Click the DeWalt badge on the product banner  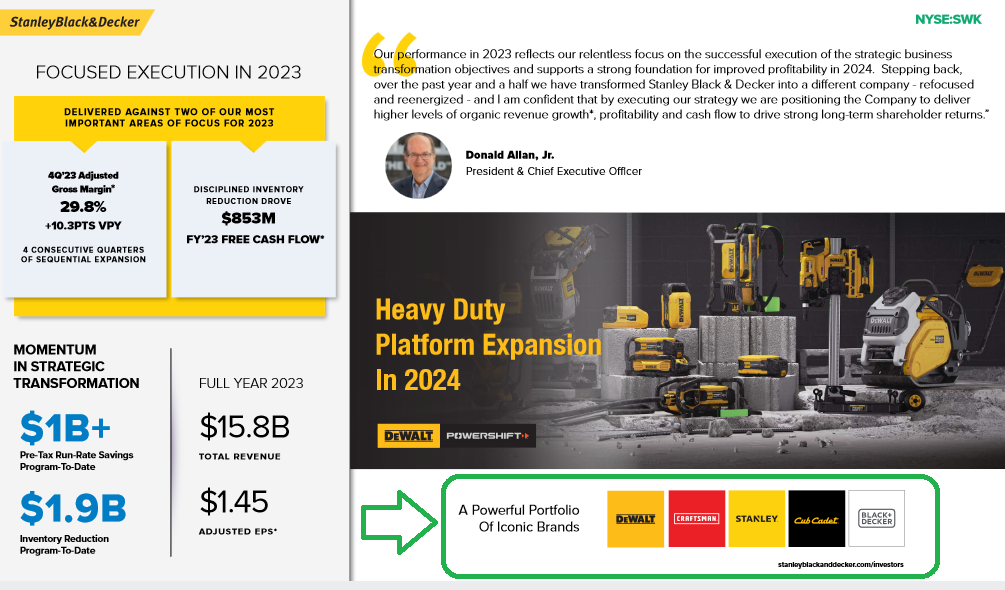coord(408,436)
